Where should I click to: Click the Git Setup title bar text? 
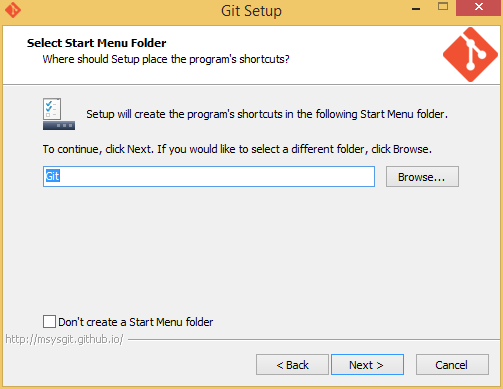(251, 11)
